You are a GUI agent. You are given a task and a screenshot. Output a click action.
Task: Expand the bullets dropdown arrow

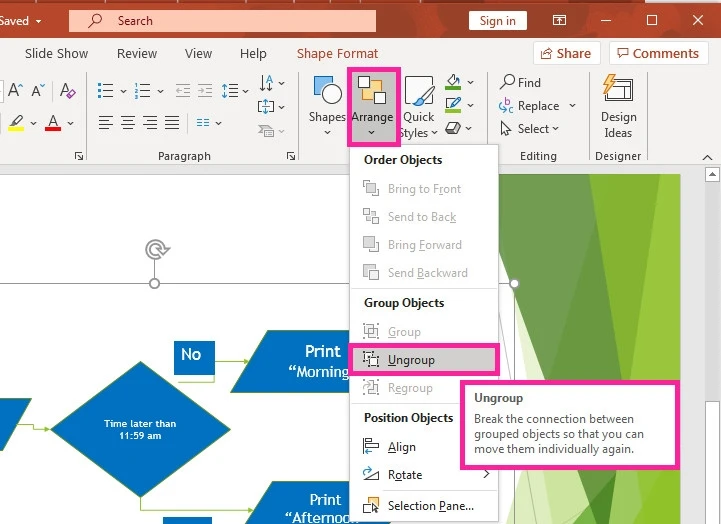pyautogui.click(x=123, y=91)
